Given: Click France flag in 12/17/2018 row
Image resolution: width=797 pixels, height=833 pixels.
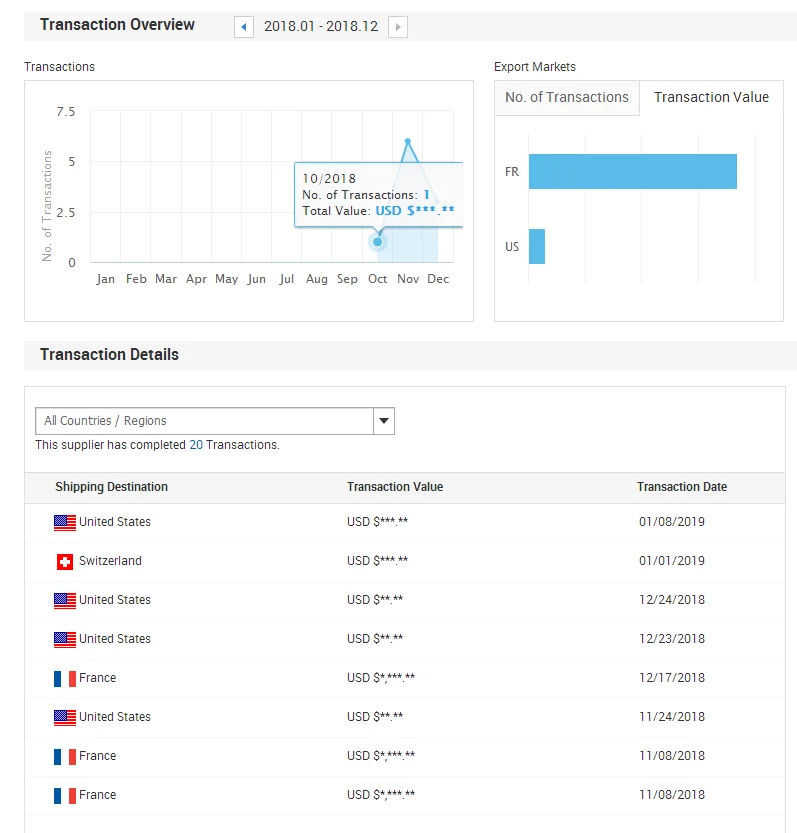Looking at the screenshot, I should pos(65,679).
